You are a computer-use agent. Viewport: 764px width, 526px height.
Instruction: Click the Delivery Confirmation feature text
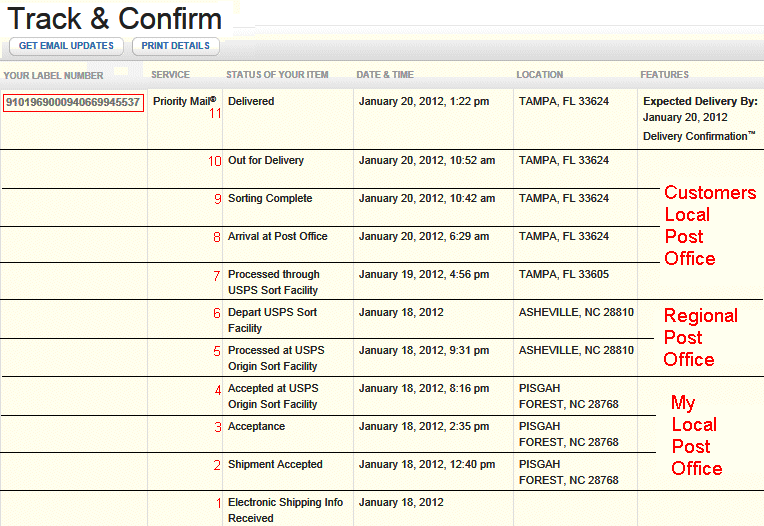tap(699, 136)
